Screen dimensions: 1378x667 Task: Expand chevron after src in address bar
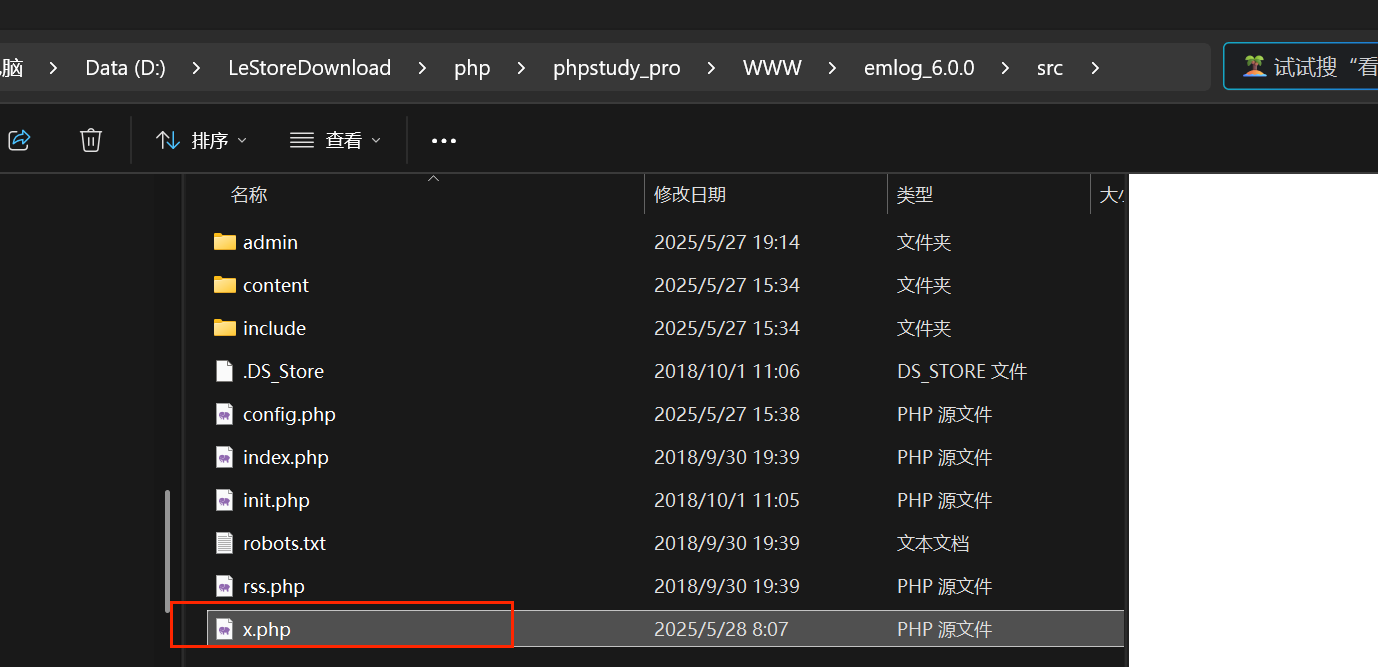point(1095,68)
